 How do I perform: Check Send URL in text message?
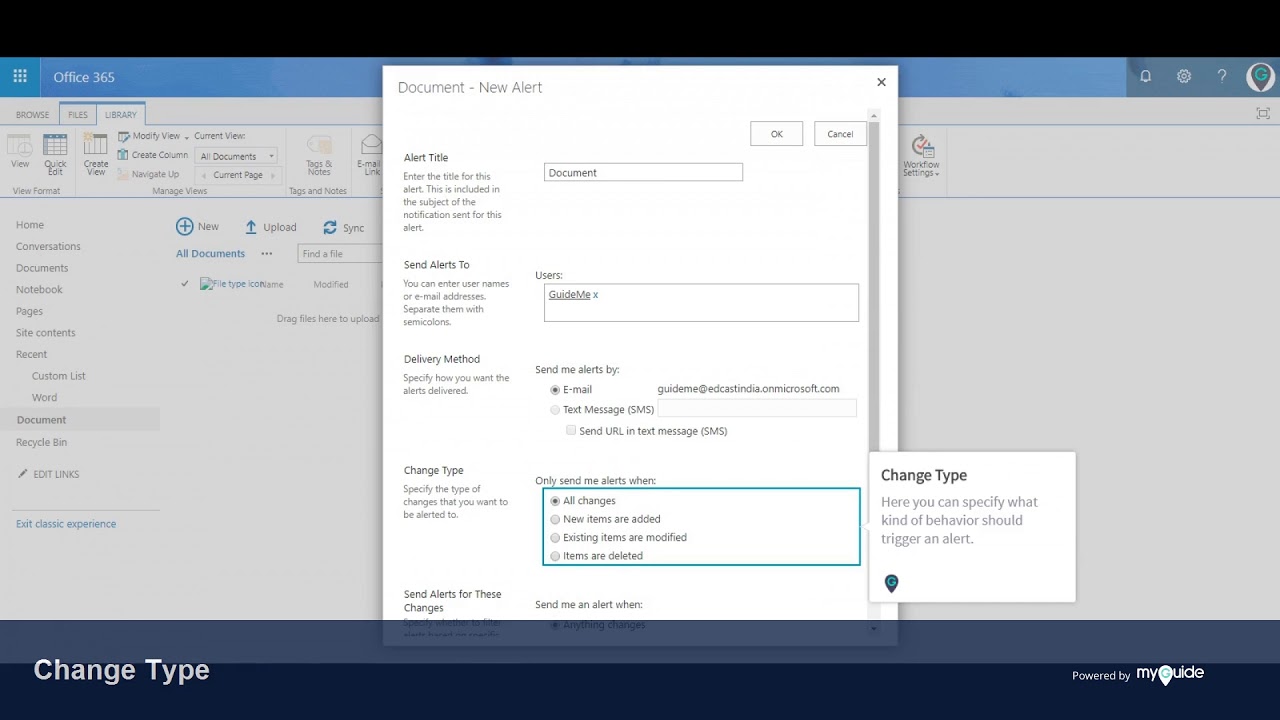(571, 431)
